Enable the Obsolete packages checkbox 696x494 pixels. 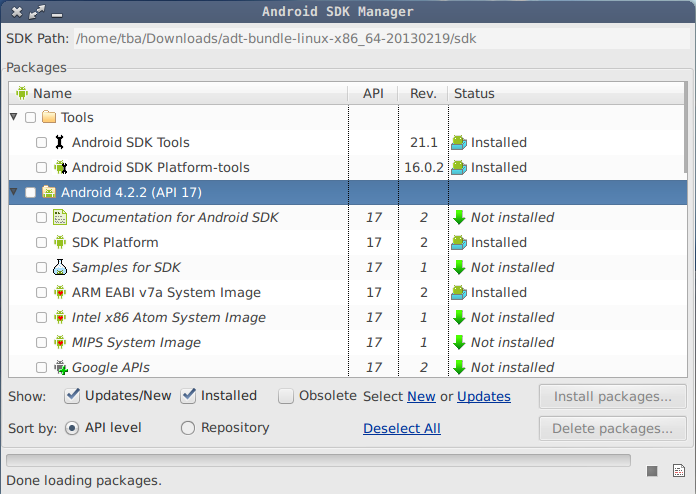pos(286,396)
